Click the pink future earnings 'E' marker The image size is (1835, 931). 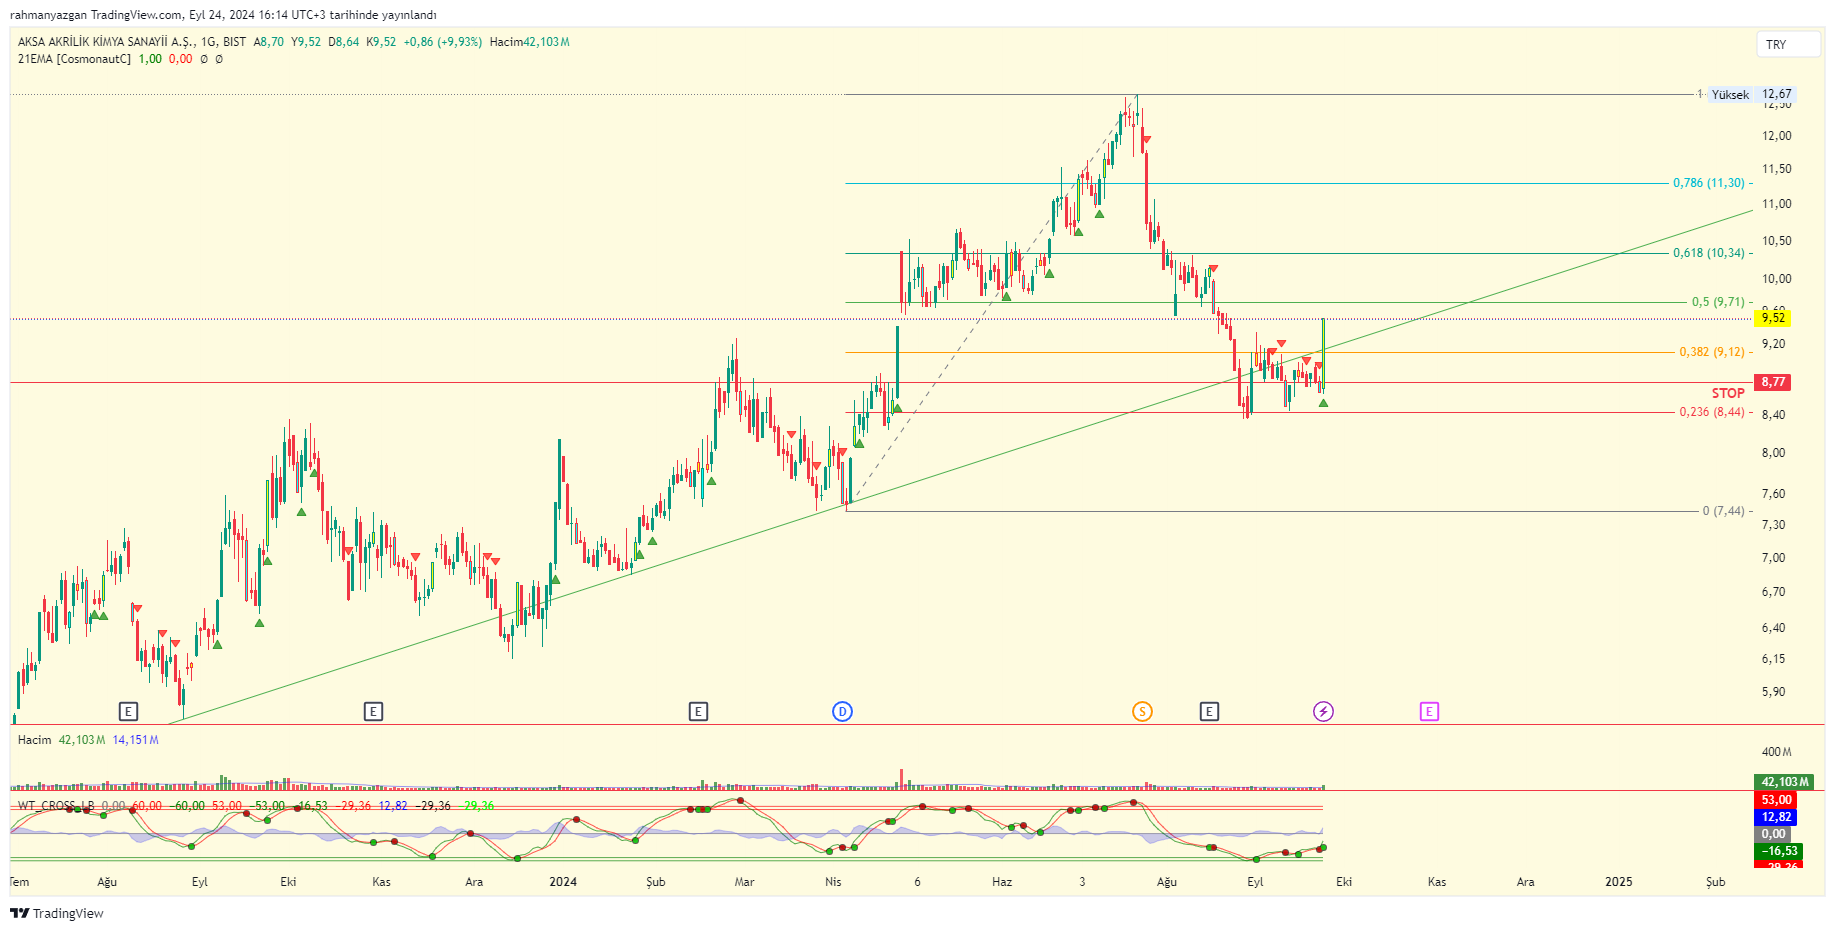(1429, 712)
